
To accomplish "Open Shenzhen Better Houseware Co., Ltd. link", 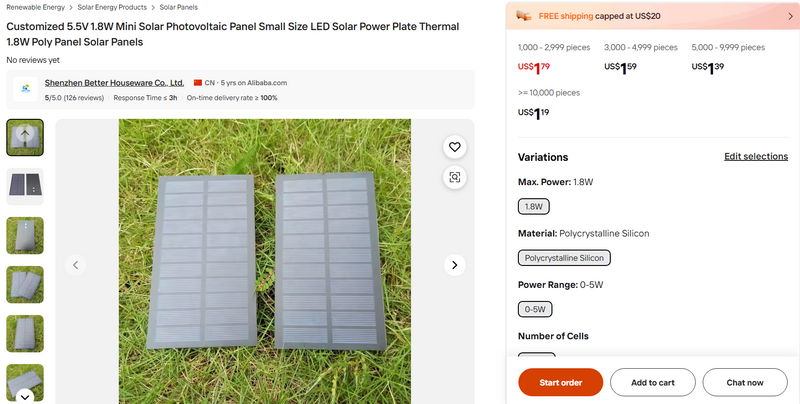I will tap(114, 83).
